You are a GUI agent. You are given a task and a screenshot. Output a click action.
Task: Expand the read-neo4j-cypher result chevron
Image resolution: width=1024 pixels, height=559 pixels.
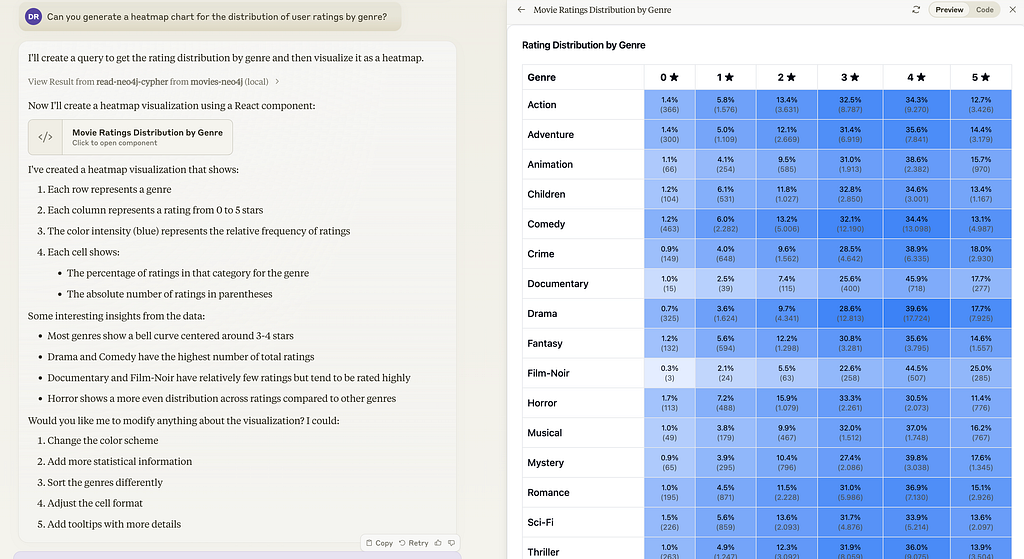tap(277, 82)
